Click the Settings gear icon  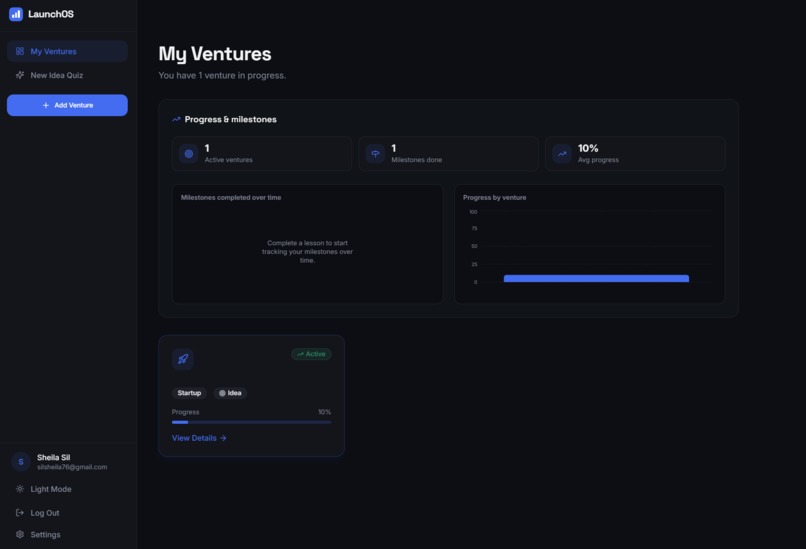(x=20, y=535)
